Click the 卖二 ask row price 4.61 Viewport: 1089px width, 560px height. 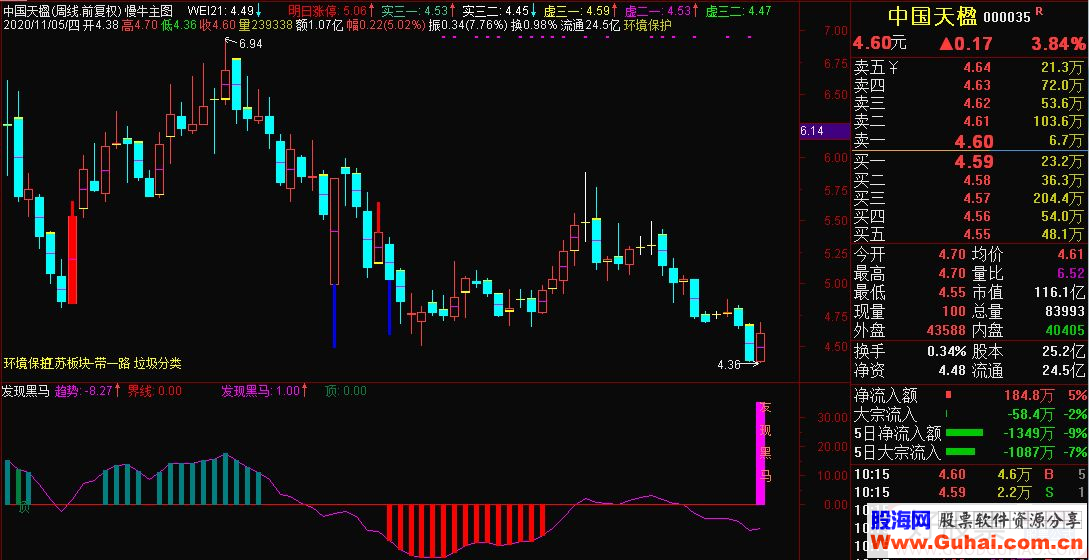point(976,122)
